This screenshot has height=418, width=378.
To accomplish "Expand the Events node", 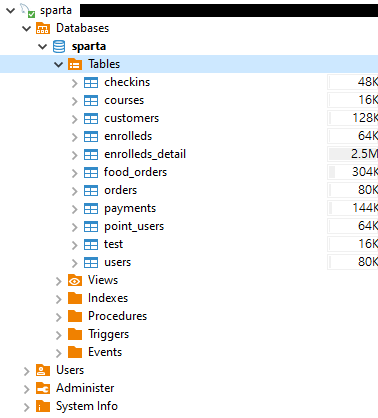I will click(59, 353).
